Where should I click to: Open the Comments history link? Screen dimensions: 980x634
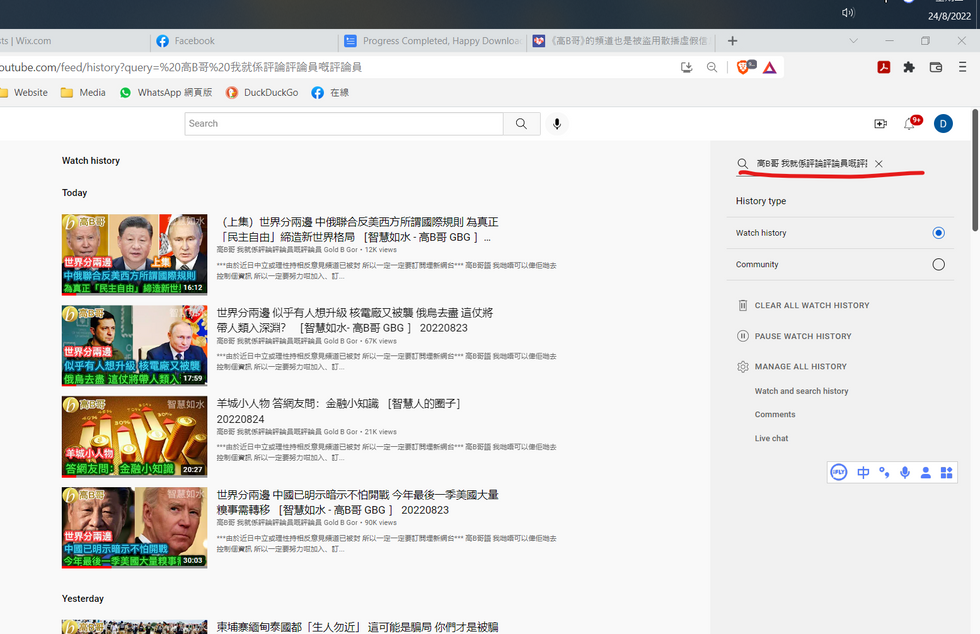(775, 415)
